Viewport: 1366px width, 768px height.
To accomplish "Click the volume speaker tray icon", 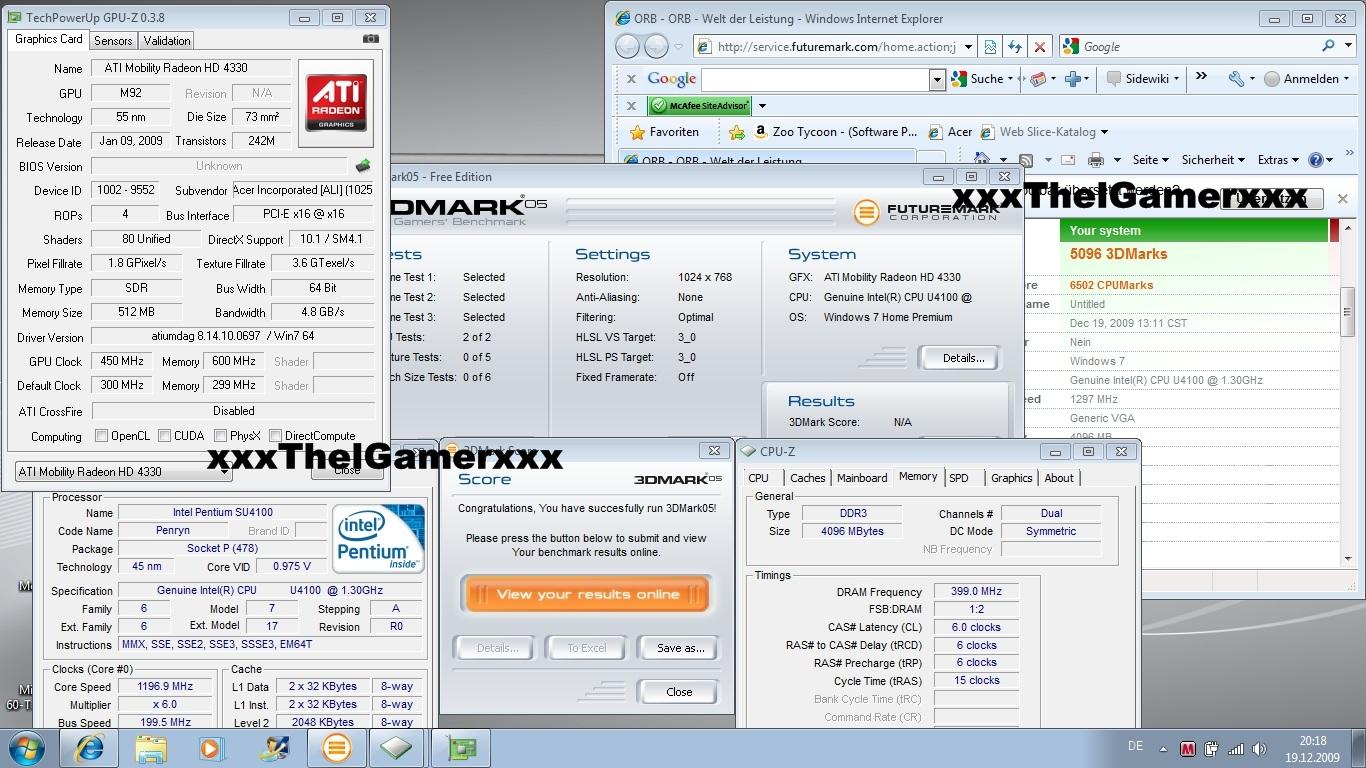I will coord(1260,749).
